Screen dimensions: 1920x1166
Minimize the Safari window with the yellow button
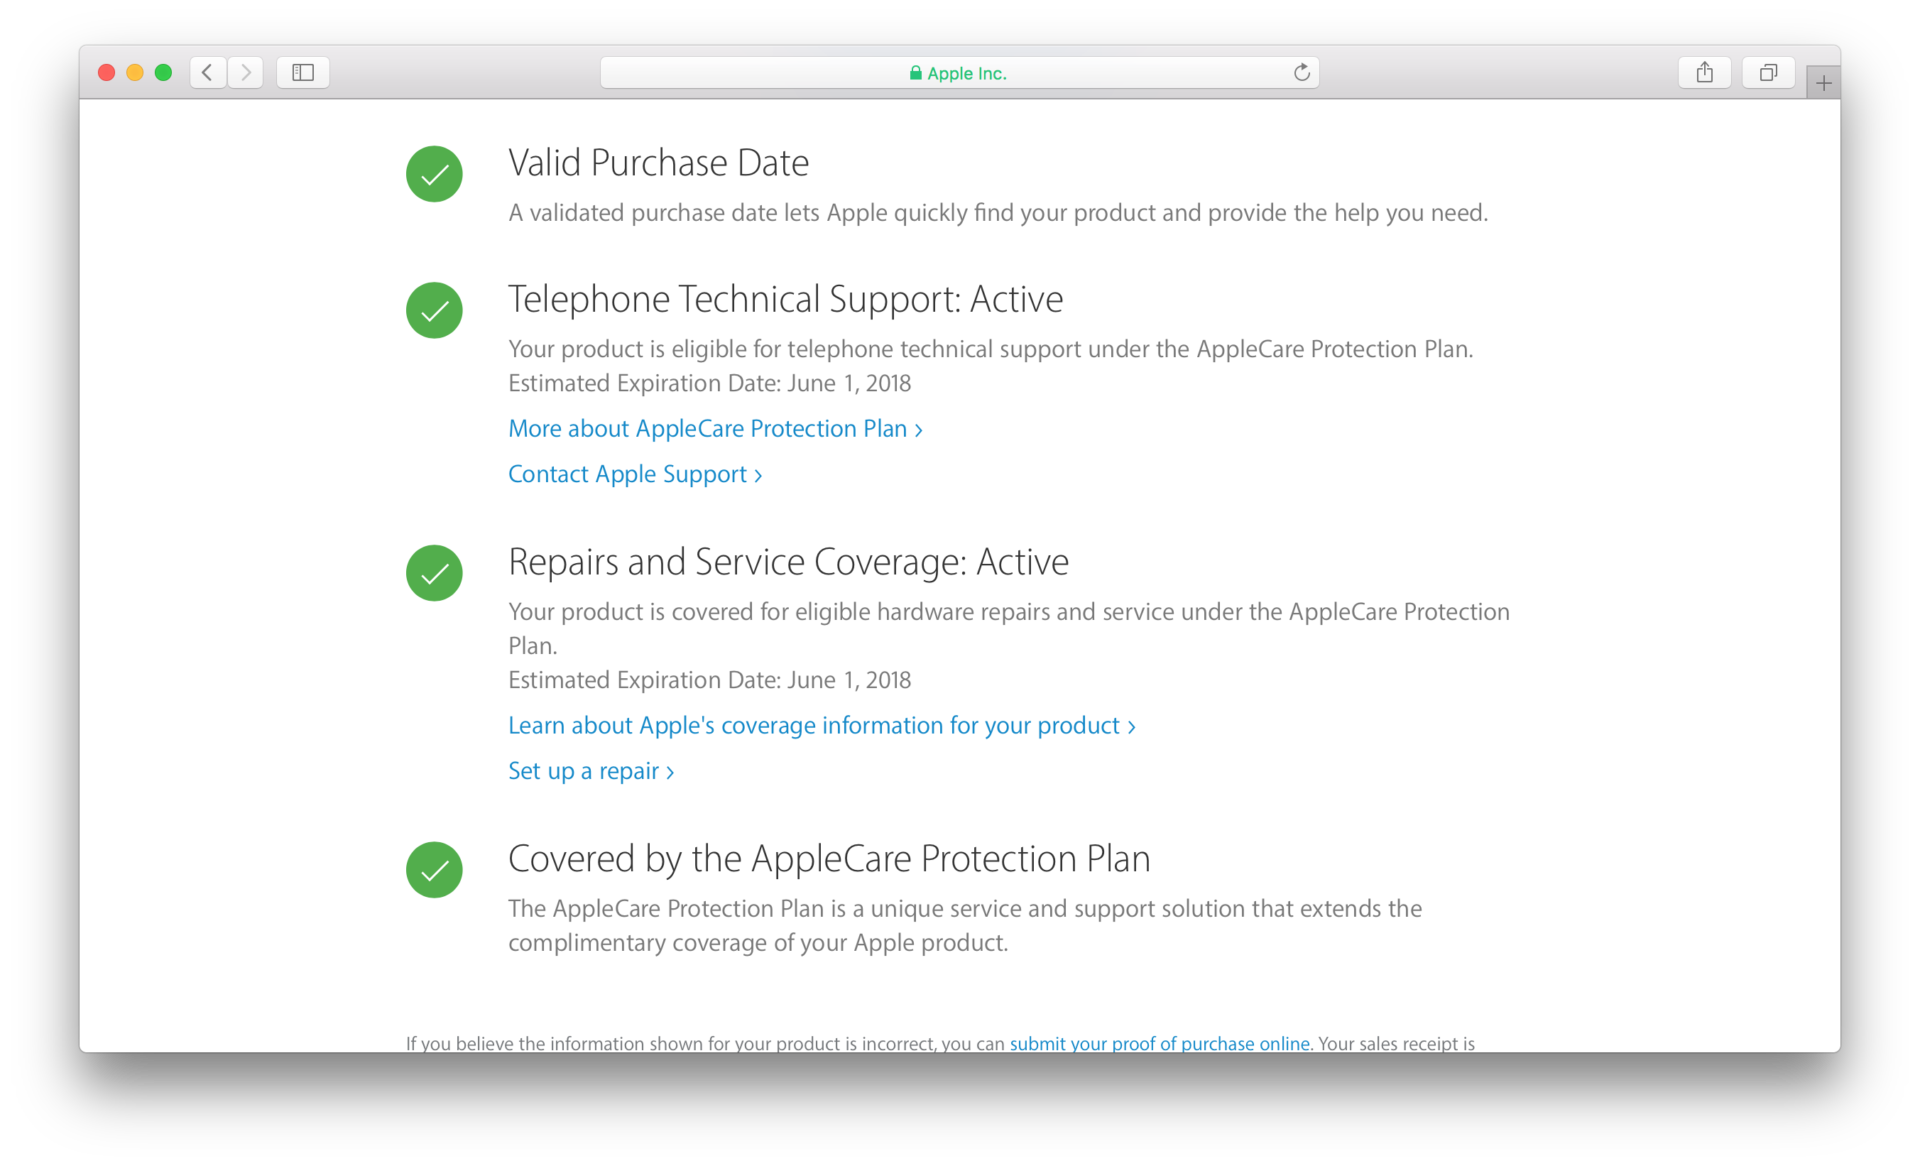click(x=135, y=72)
